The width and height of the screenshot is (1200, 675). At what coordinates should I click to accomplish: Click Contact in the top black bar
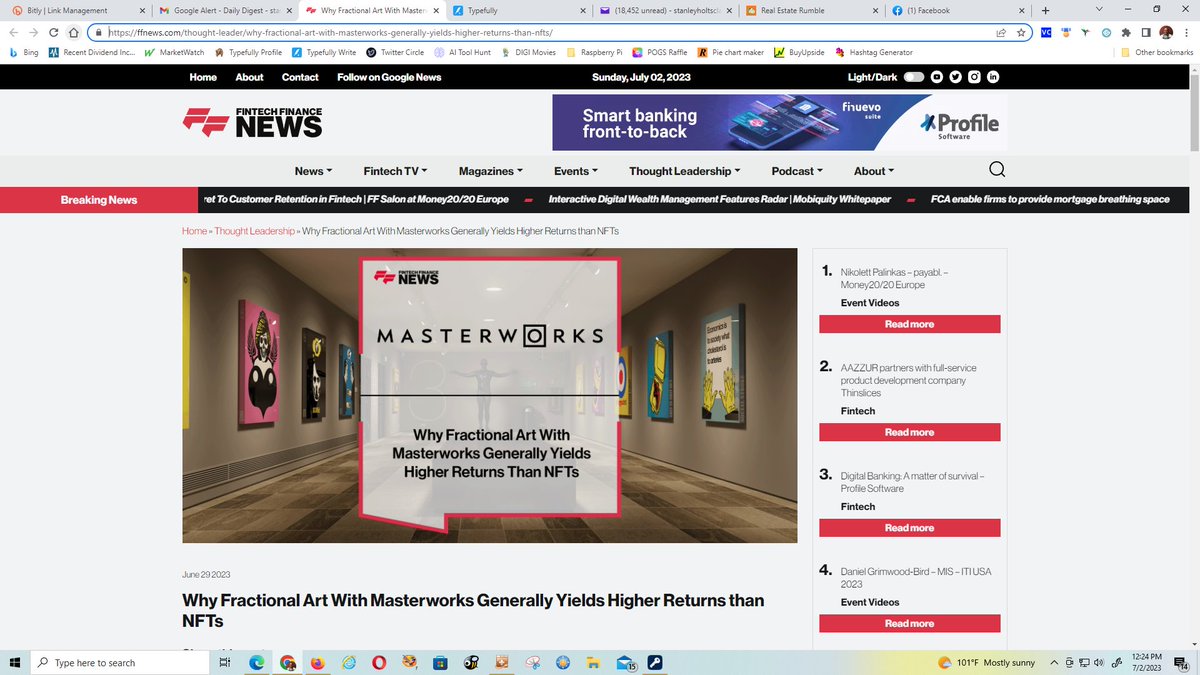pos(300,77)
